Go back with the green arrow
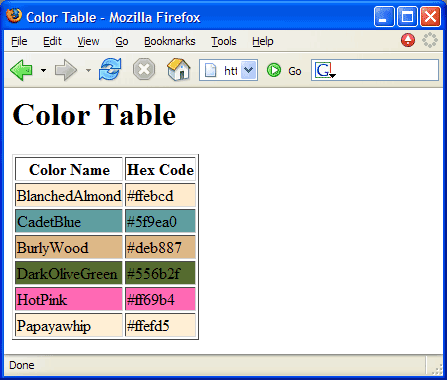 (21, 70)
